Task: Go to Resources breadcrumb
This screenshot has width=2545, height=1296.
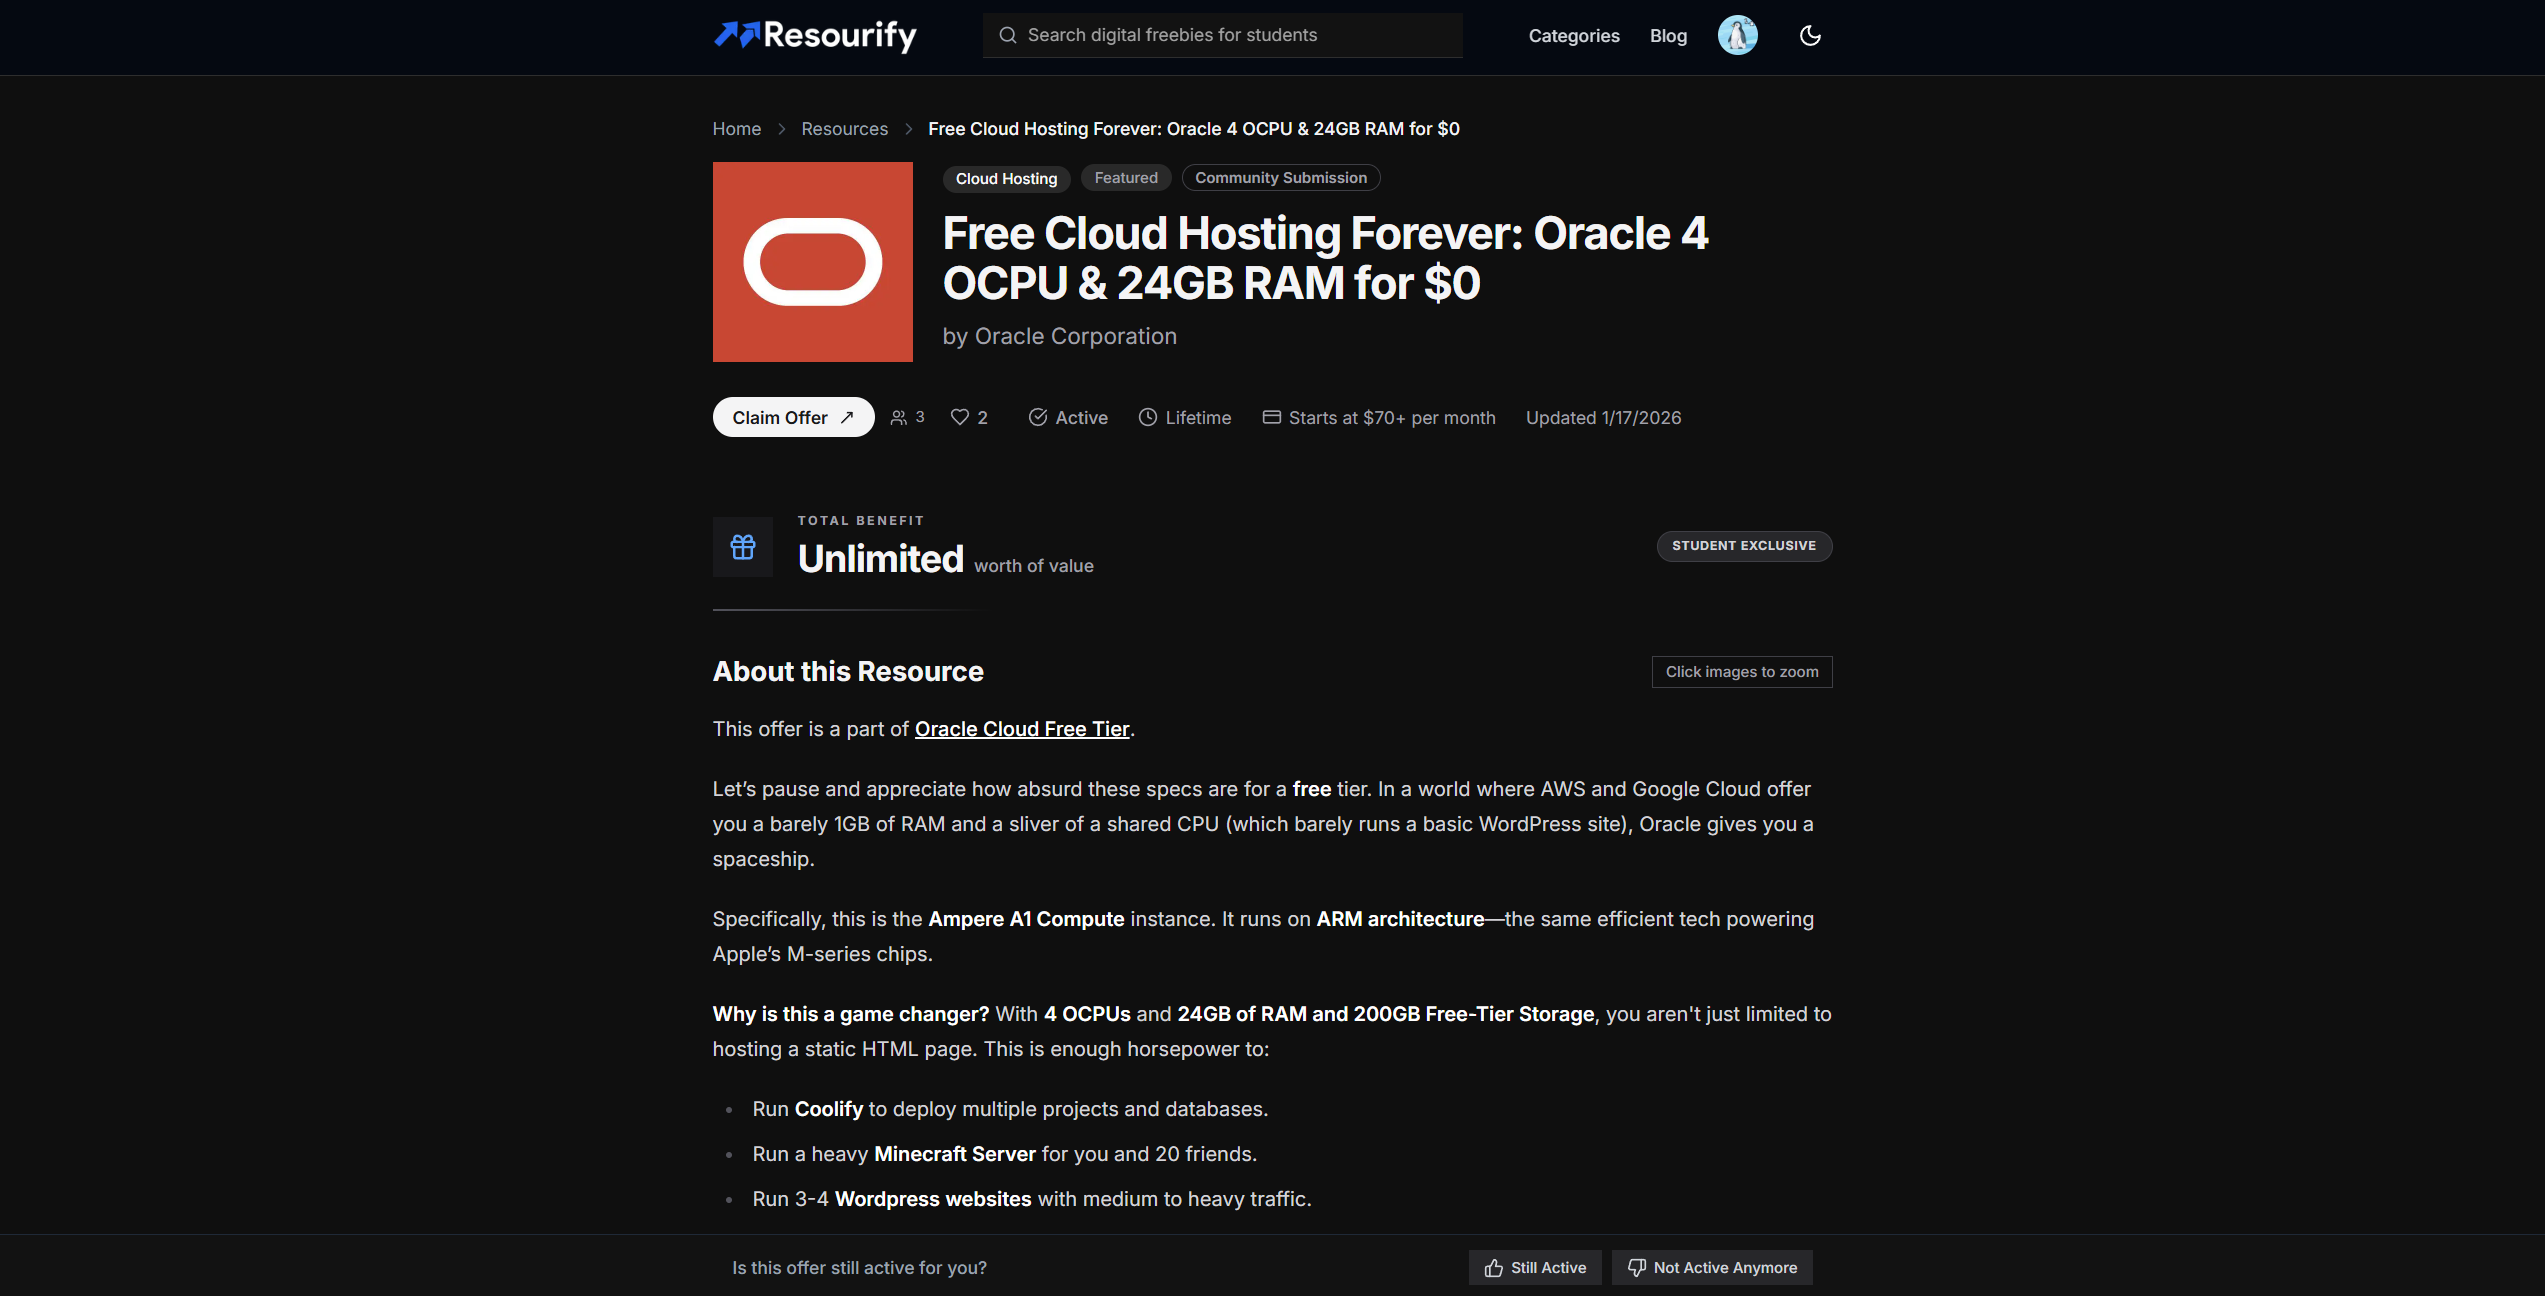Action: (844, 129)
